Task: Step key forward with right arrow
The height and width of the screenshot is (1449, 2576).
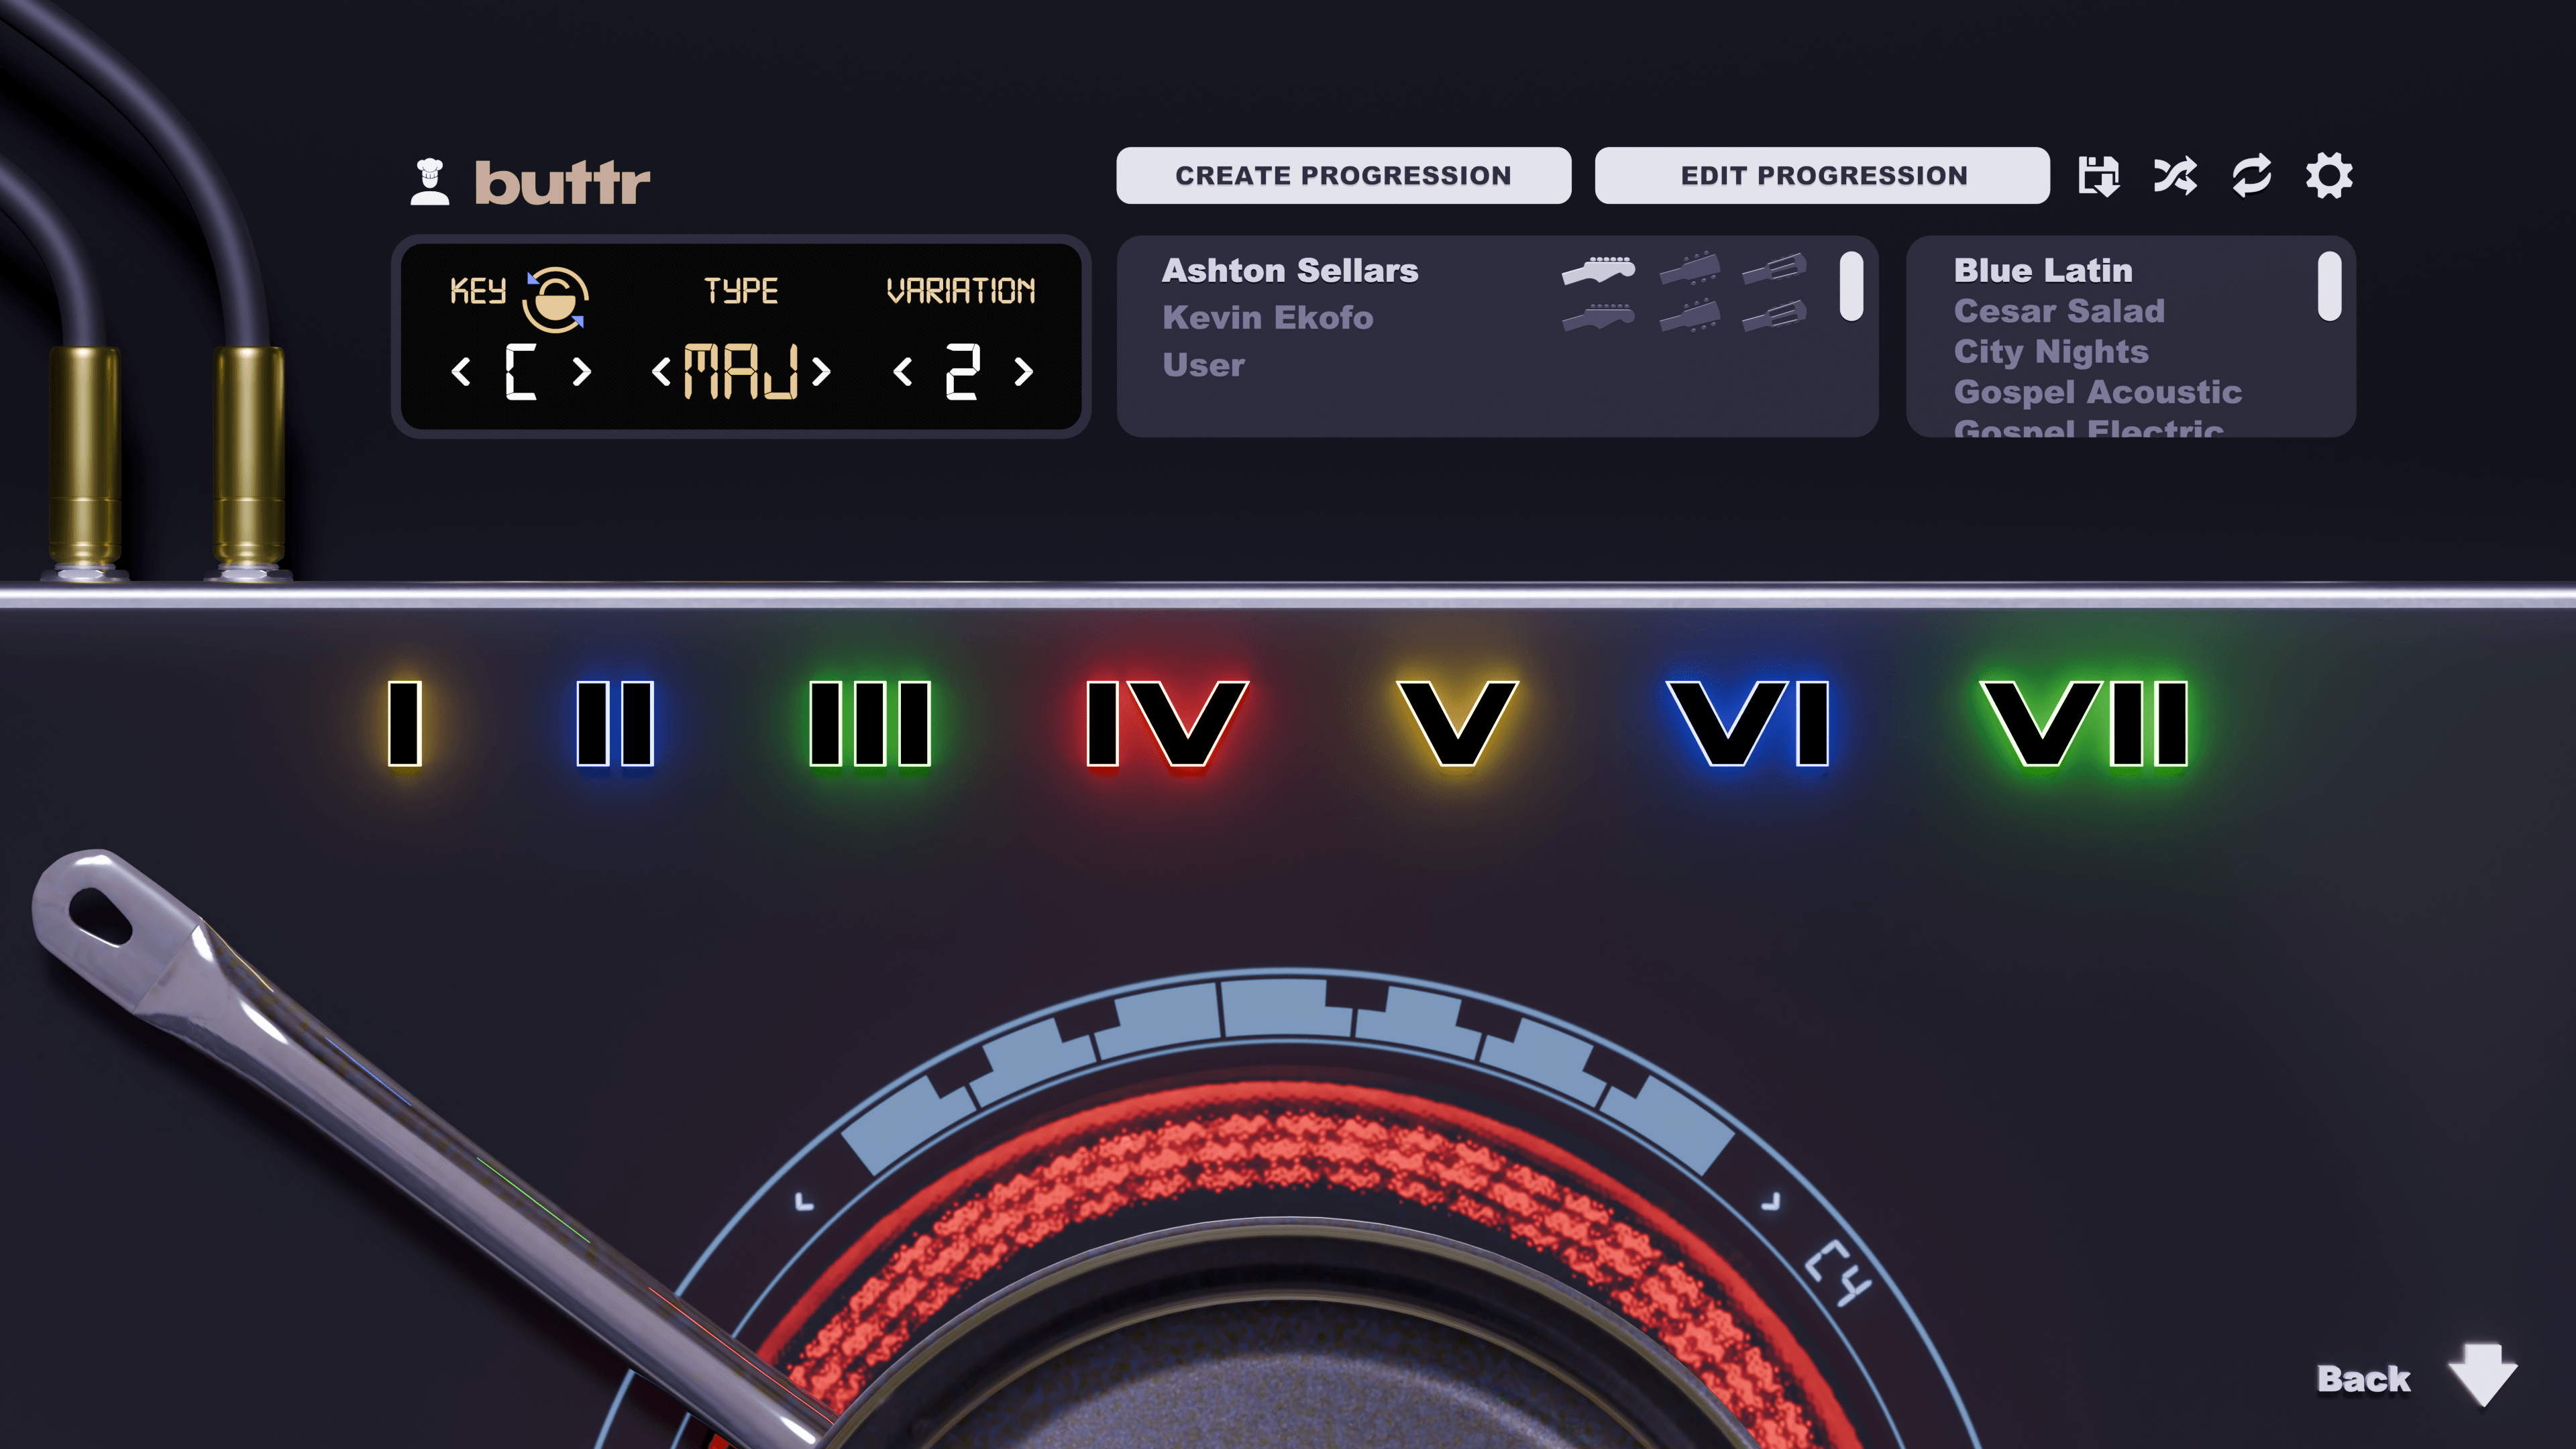Action: (581, 372)
